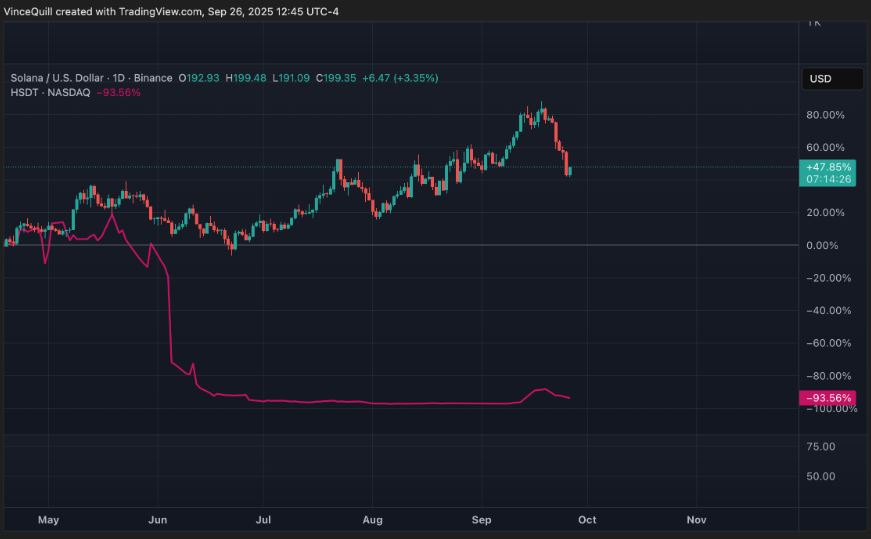871x539 pixels.
Task: Click the 50.00 value on lower scale
Action: [x=821, y=476]
